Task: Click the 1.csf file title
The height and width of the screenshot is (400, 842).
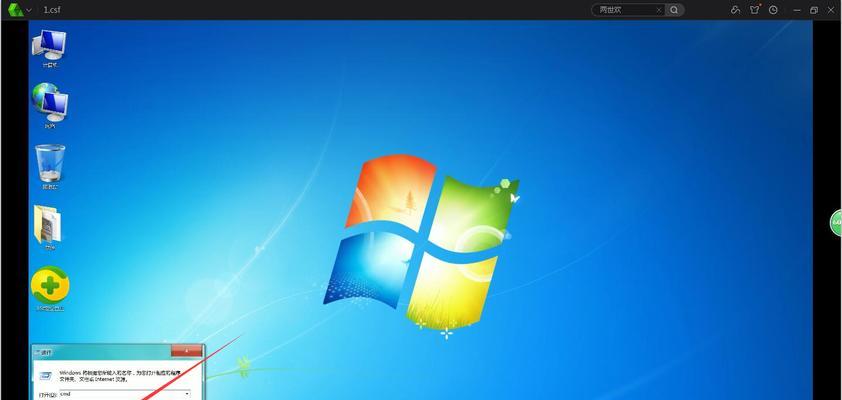Action: (x=52, y=10)
